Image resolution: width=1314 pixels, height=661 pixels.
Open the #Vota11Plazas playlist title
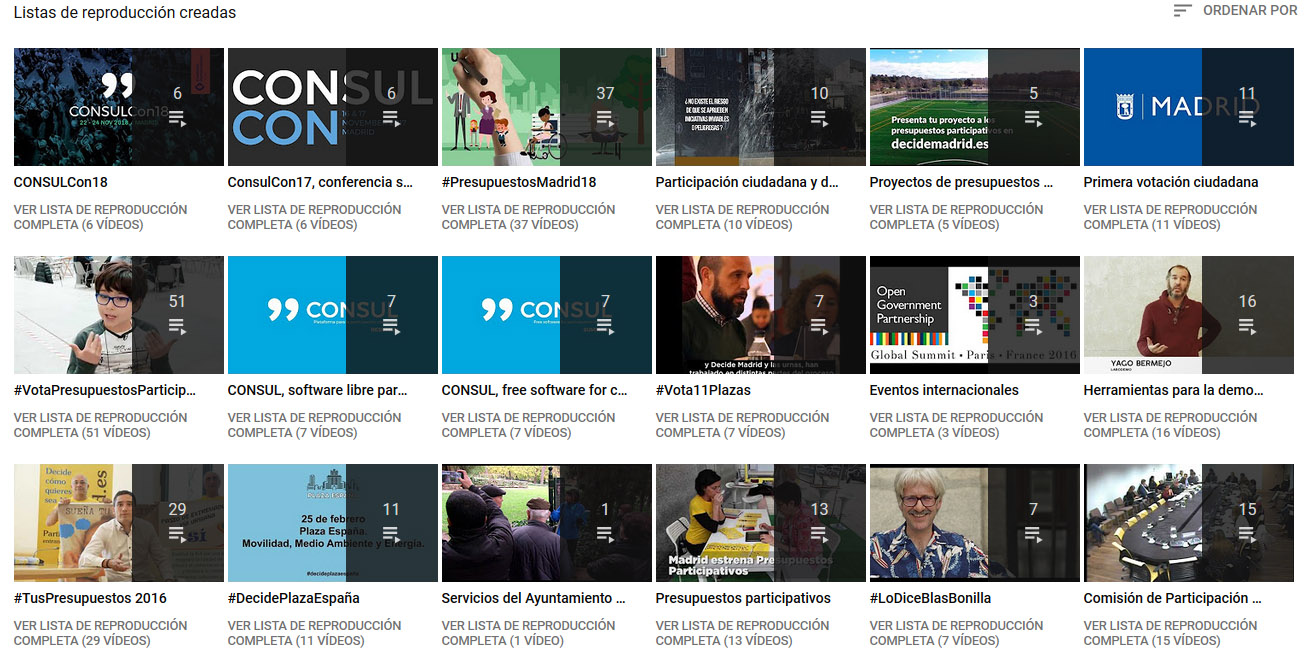[x=703, y=390]
